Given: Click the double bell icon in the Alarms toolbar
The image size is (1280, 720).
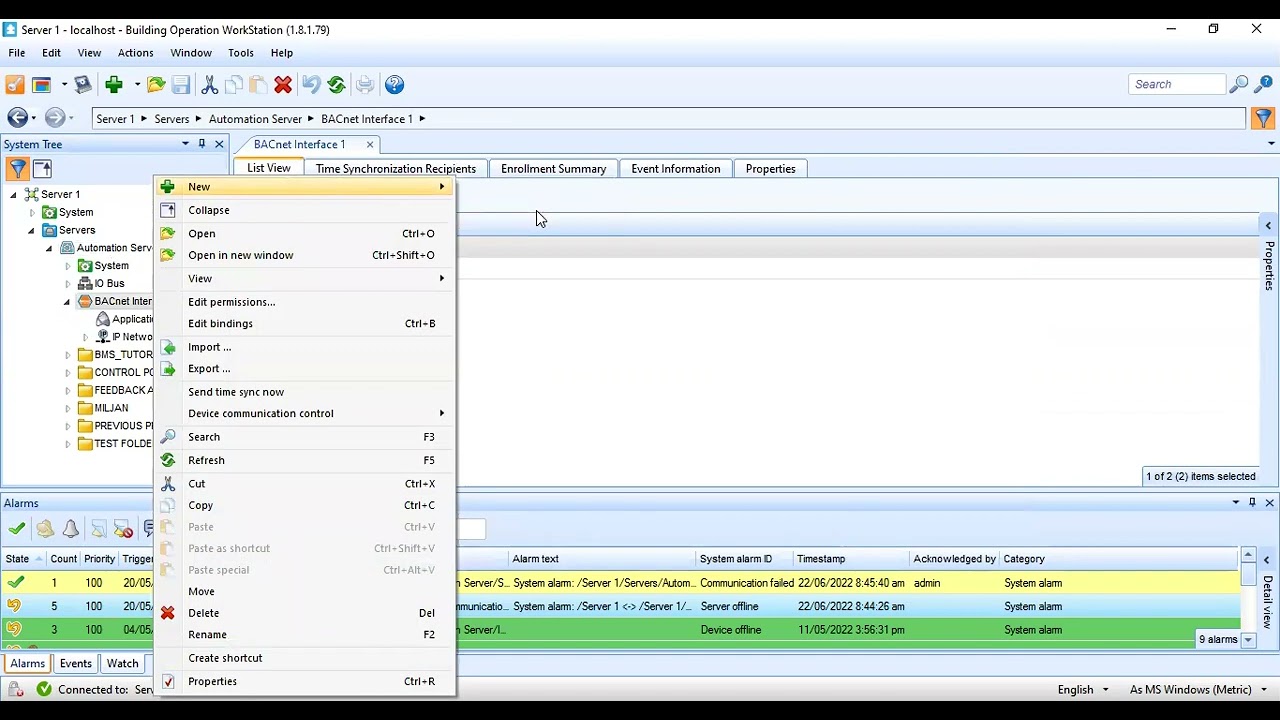Looking at the screenshot, I should click(x=45, y=529).
